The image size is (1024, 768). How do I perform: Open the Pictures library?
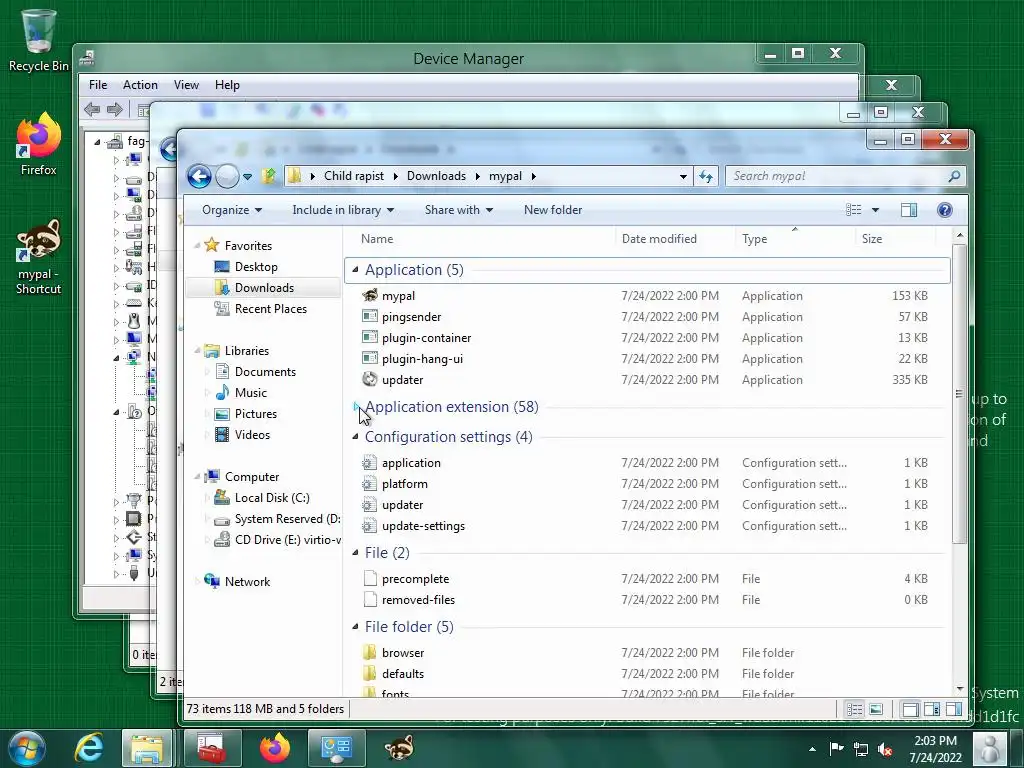[x=255, y=413]
